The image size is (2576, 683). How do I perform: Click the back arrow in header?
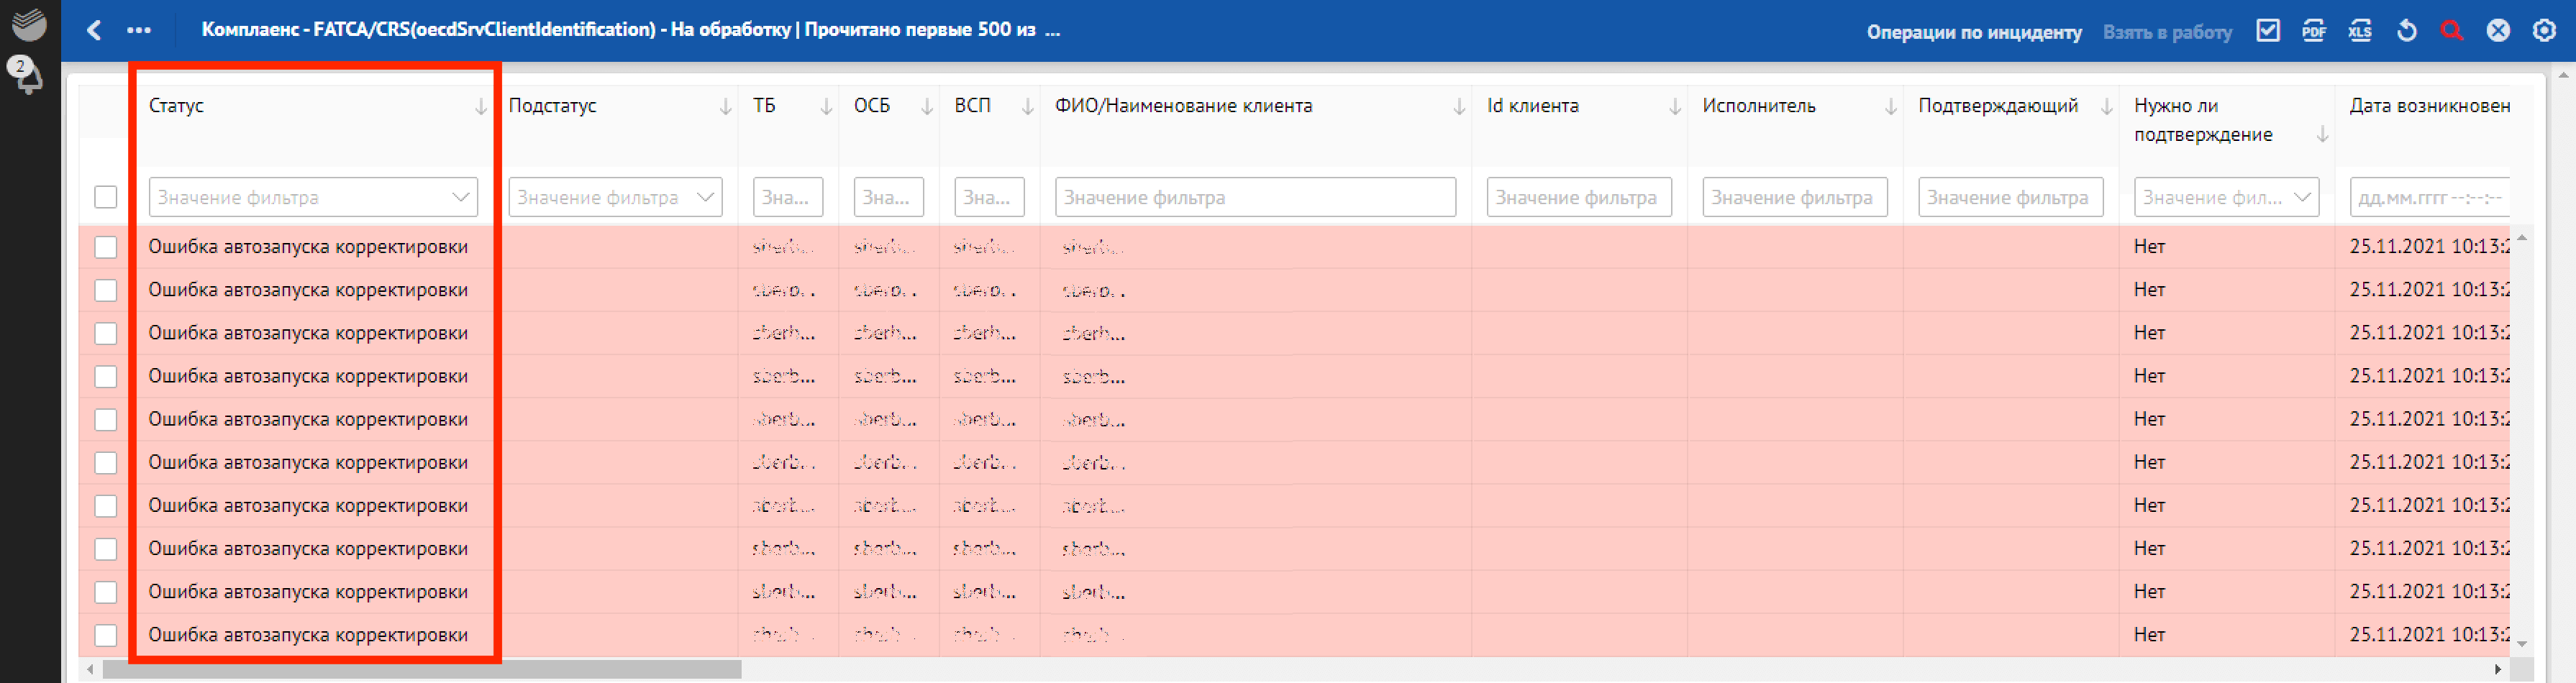[x=94, y=30]
